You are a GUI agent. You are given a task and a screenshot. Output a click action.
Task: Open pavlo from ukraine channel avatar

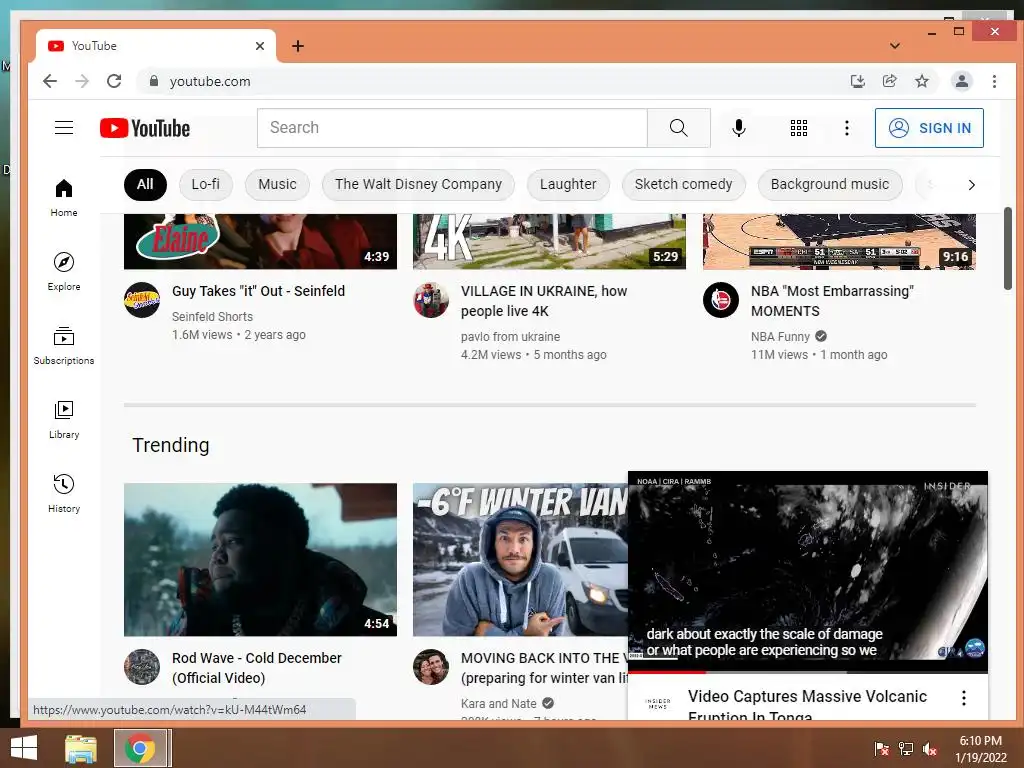(x=431, y=300)
